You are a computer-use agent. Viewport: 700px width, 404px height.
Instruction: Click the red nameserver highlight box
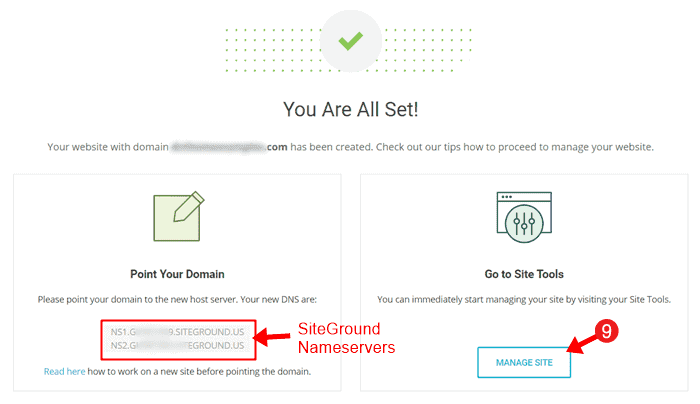[x=178, y=339]
